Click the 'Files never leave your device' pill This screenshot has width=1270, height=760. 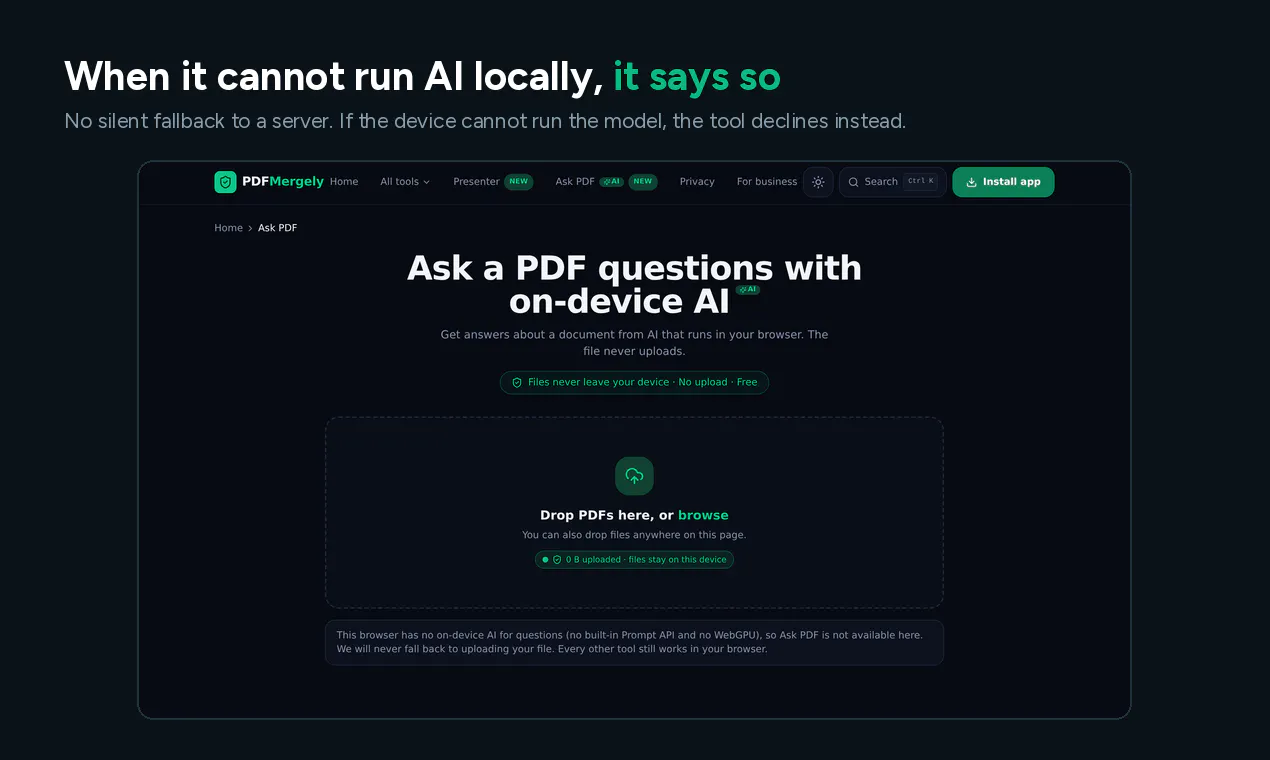click(634, 382)
